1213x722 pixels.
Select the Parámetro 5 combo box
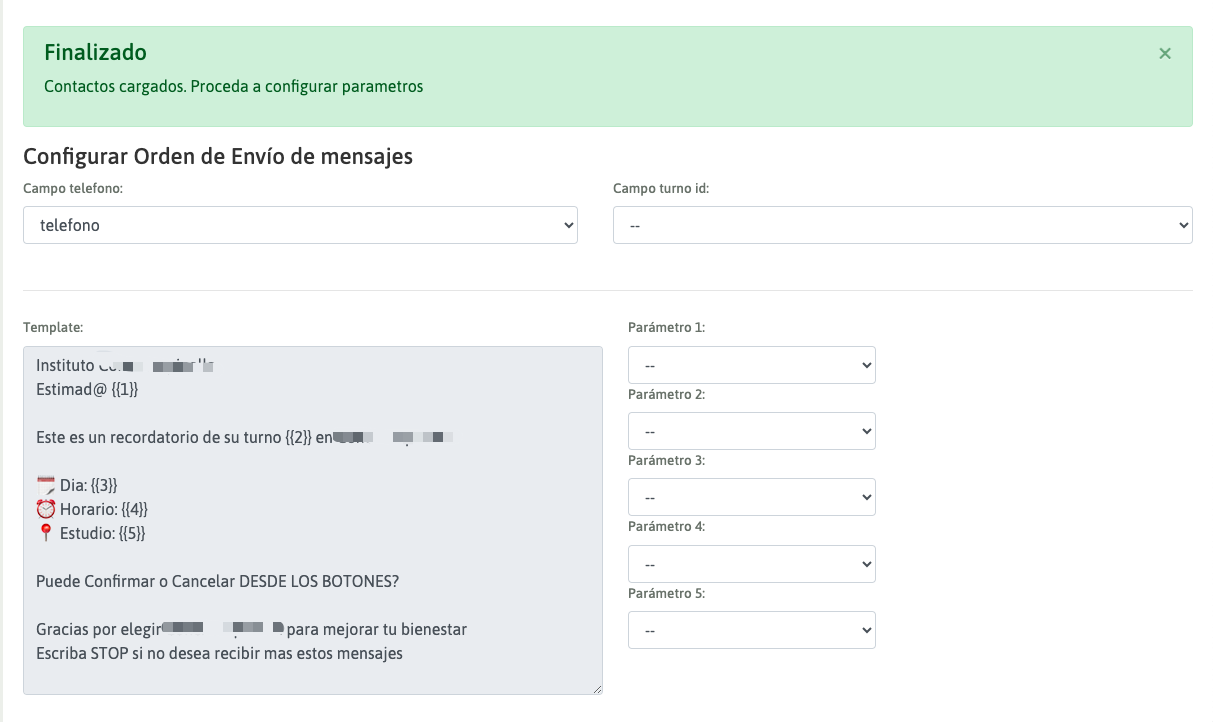[751, 630]
